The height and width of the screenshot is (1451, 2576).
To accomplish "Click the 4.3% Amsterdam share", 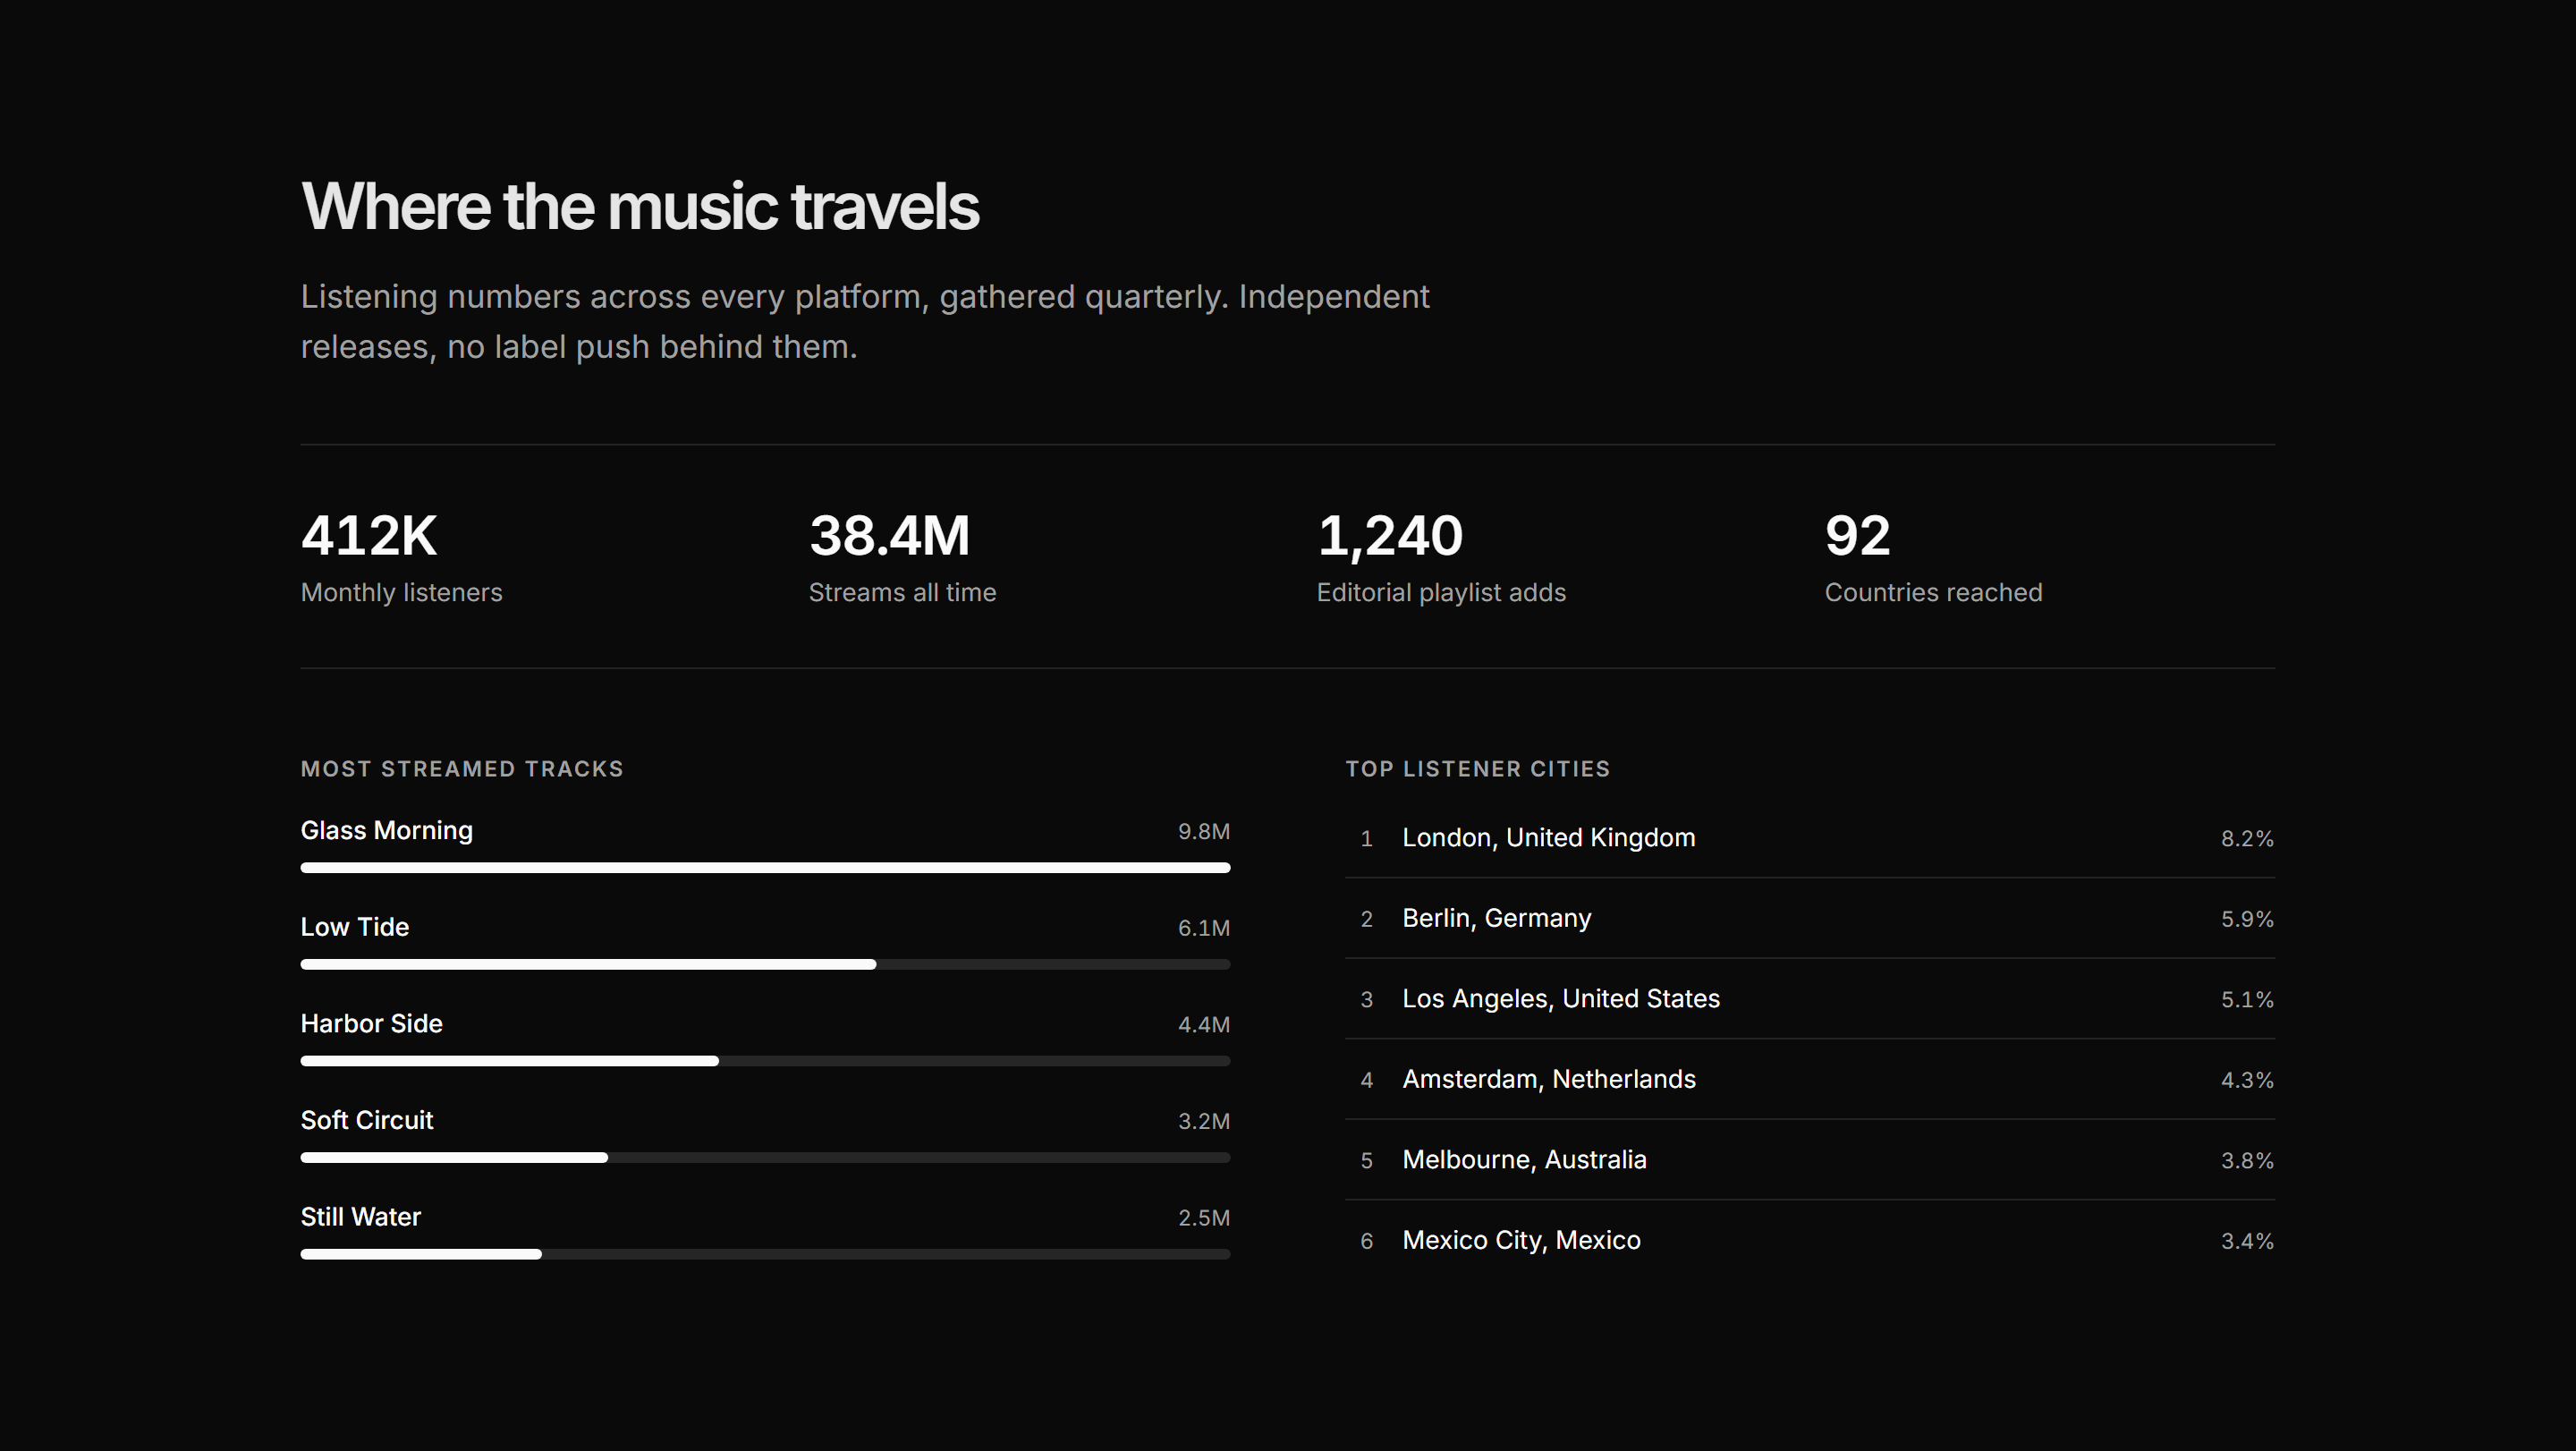I will (2247, 1081).
